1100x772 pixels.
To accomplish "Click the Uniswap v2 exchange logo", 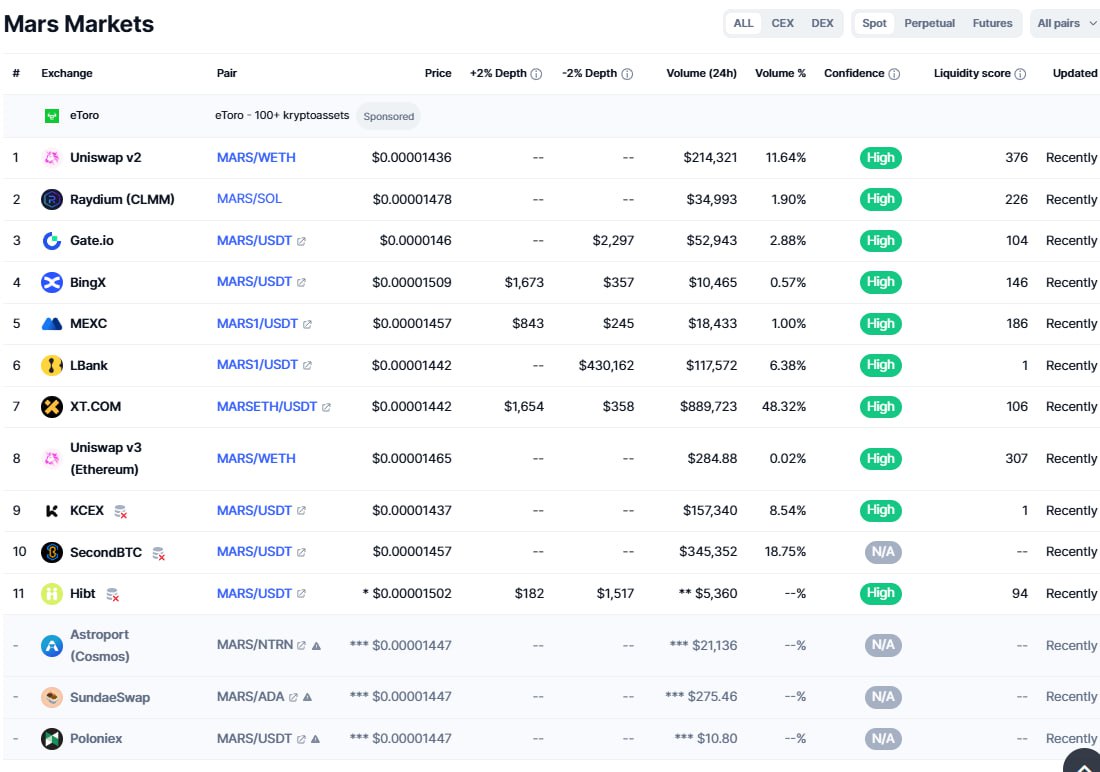I will [51, 158].
